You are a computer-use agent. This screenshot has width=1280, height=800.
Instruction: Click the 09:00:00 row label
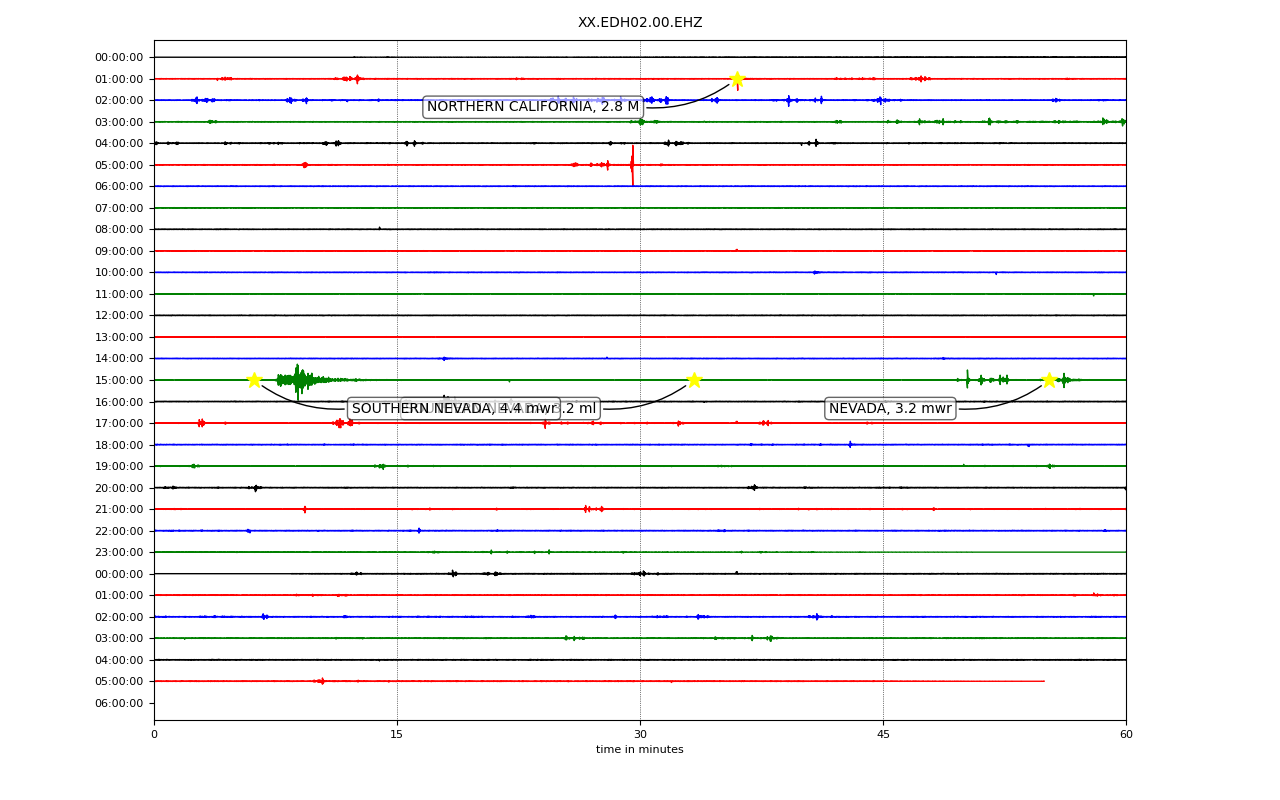[119, 251]
